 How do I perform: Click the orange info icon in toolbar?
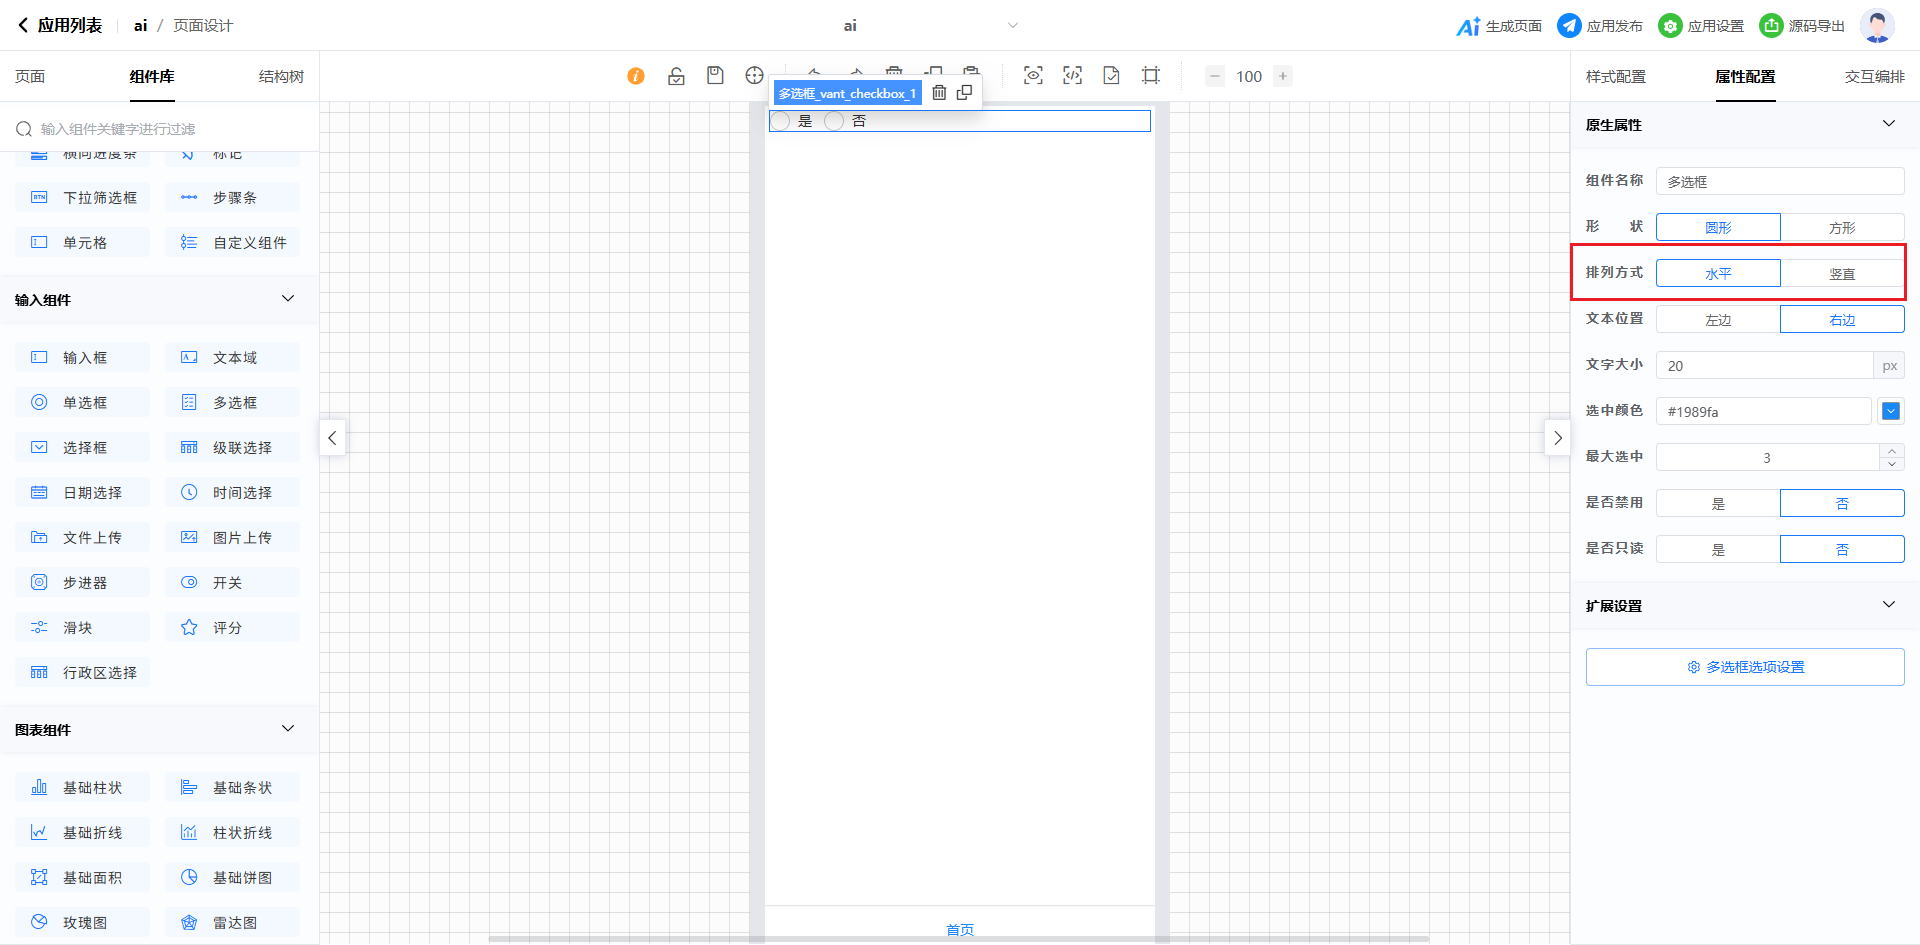pyautogui.click(x=636, y=76)
